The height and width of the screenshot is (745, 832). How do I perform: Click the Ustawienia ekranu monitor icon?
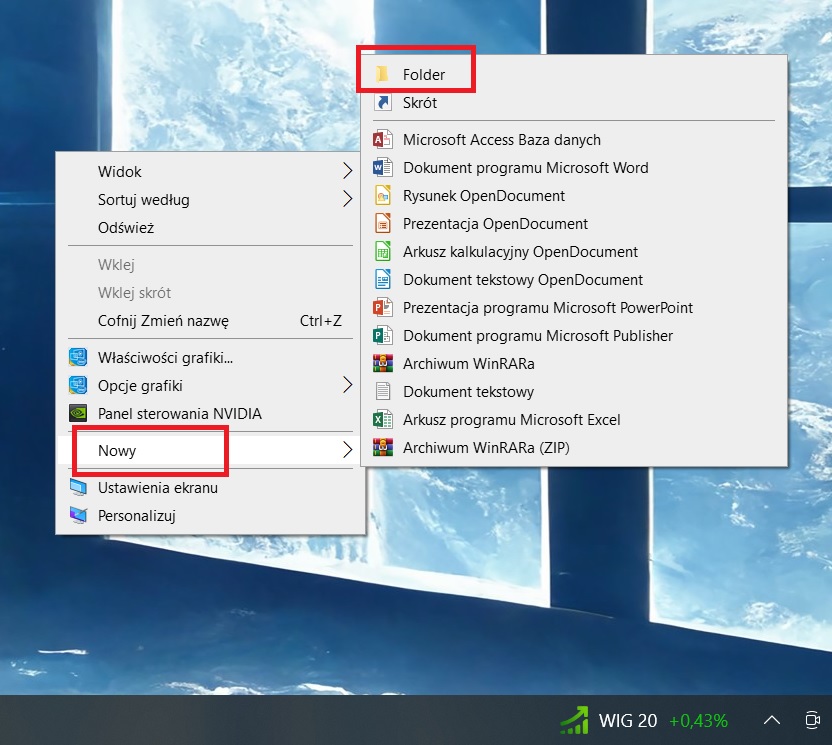(x=78, y=488)
